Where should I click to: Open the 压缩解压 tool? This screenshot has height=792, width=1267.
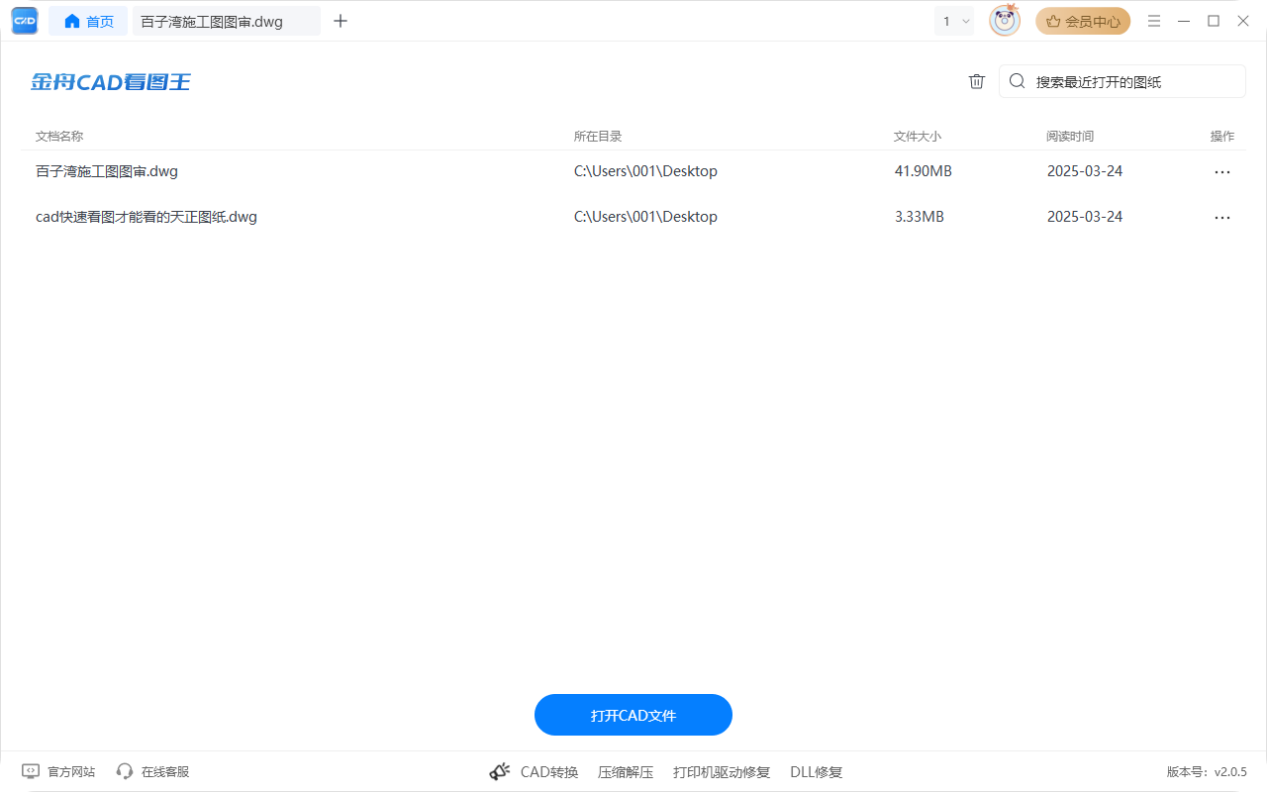coord(626,772)
